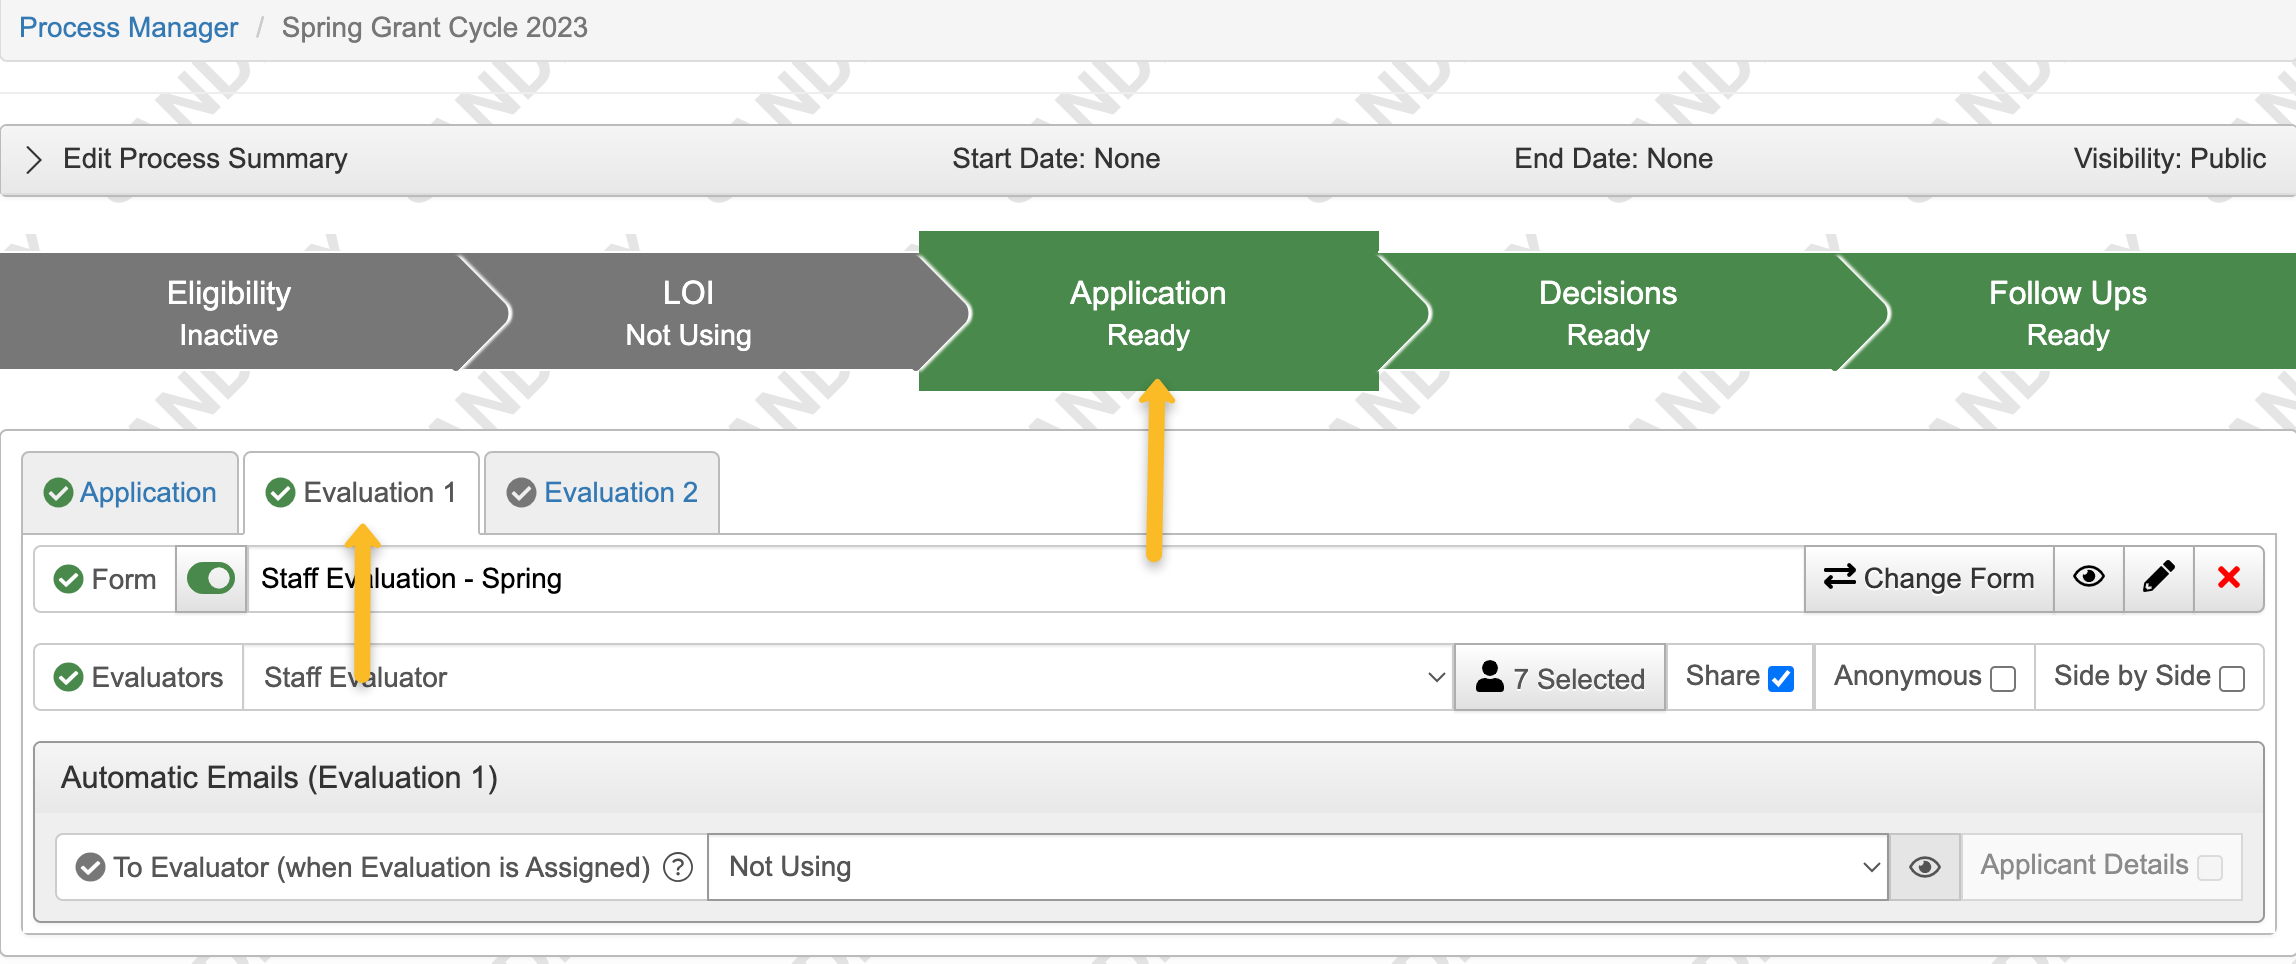Preview the Staff Evaluation - Spring form
Image resolution: width=2296 pixels, height=964 pixels.
[x=2089, y=578]
